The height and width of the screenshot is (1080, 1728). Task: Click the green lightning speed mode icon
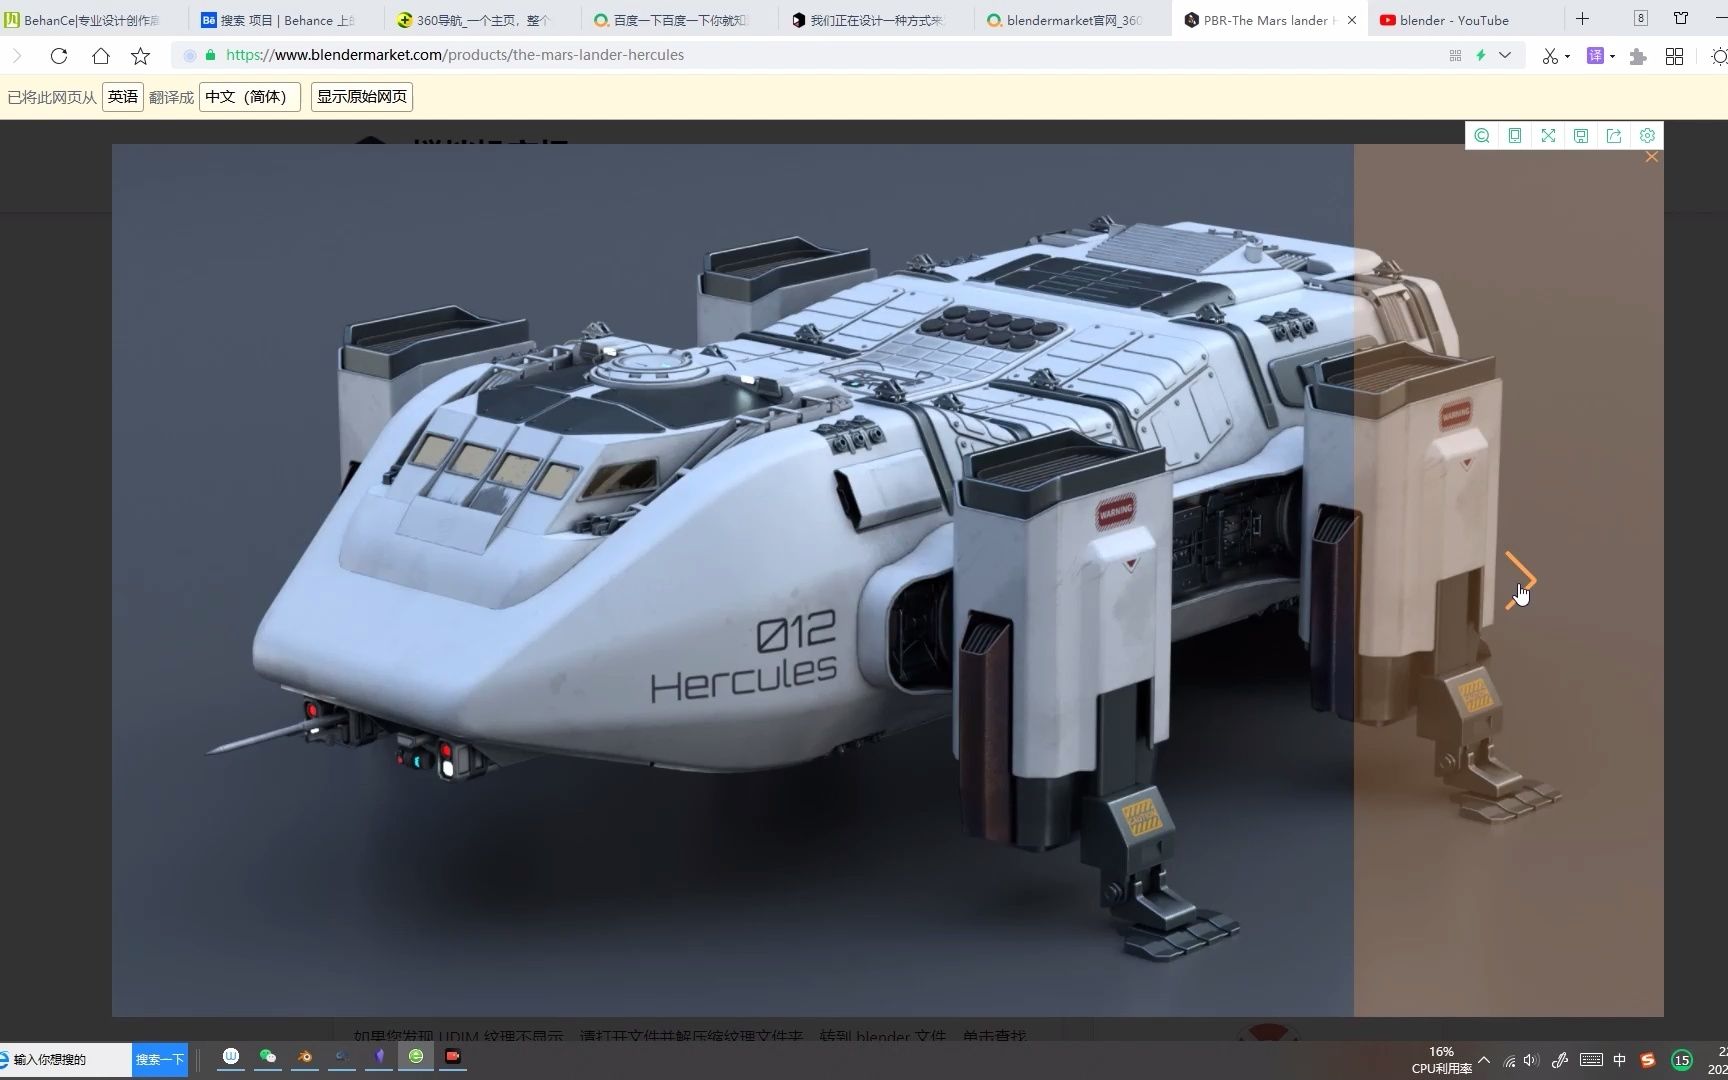[x=1481, y=56]
